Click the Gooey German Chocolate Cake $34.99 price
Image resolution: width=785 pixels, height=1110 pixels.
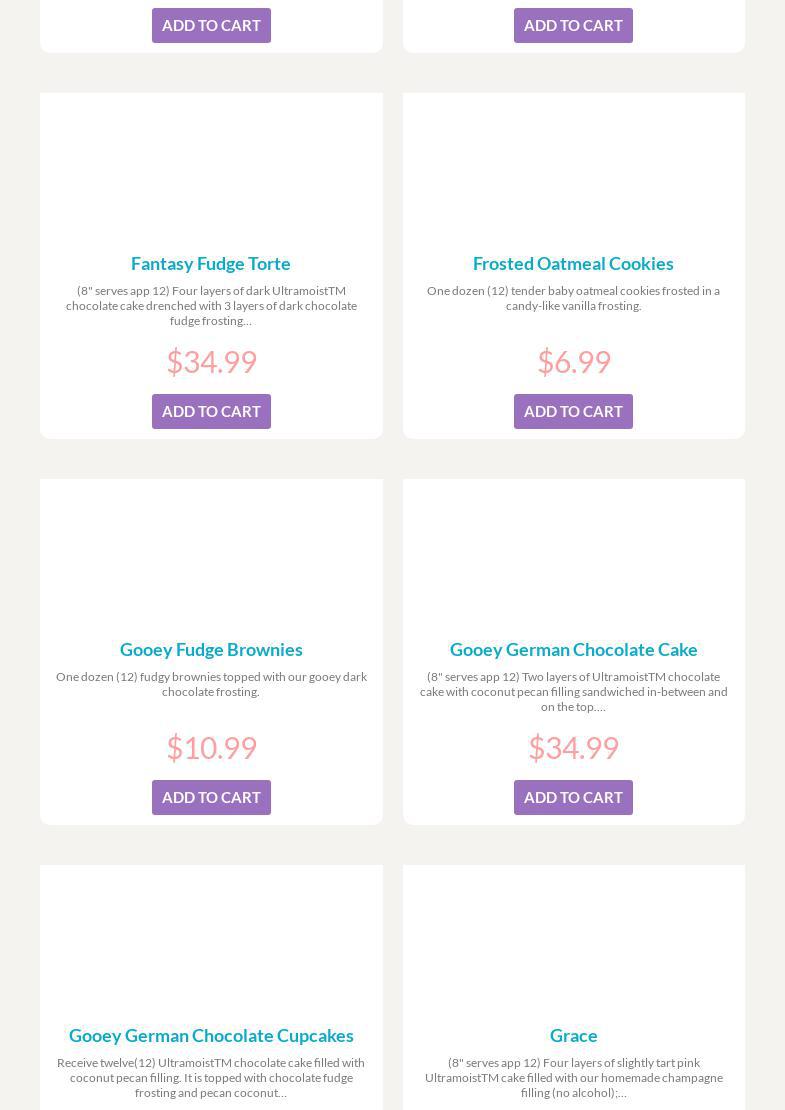point(573,747)
